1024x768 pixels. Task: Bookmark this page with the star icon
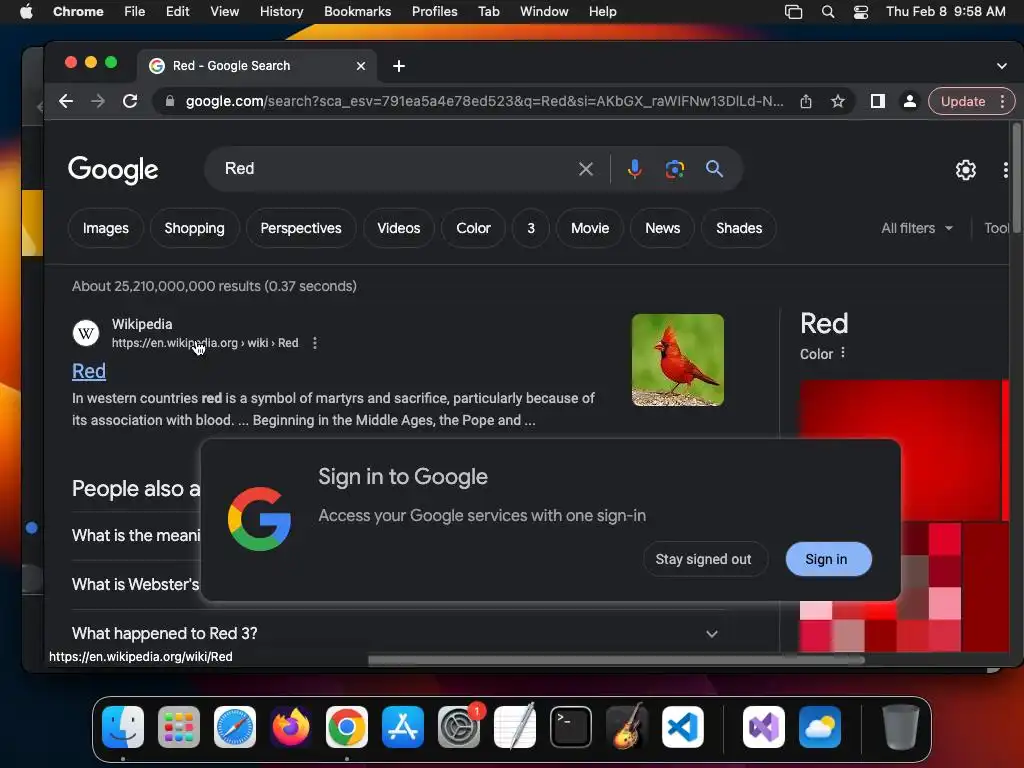(x=838, y=101)
